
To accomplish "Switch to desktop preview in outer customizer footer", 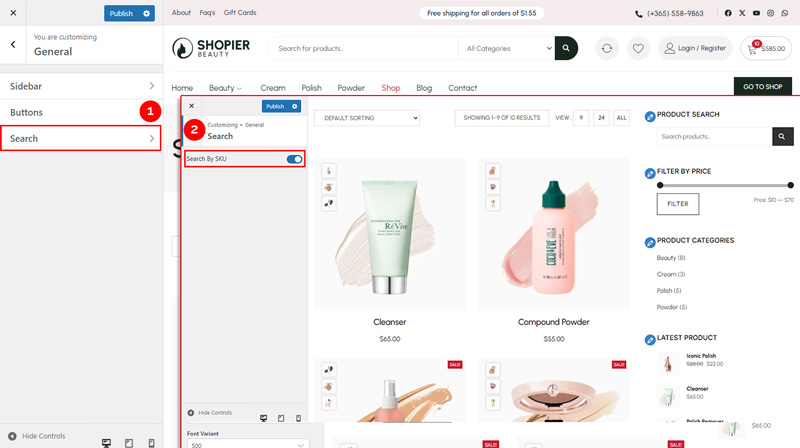I will point(106,443).
